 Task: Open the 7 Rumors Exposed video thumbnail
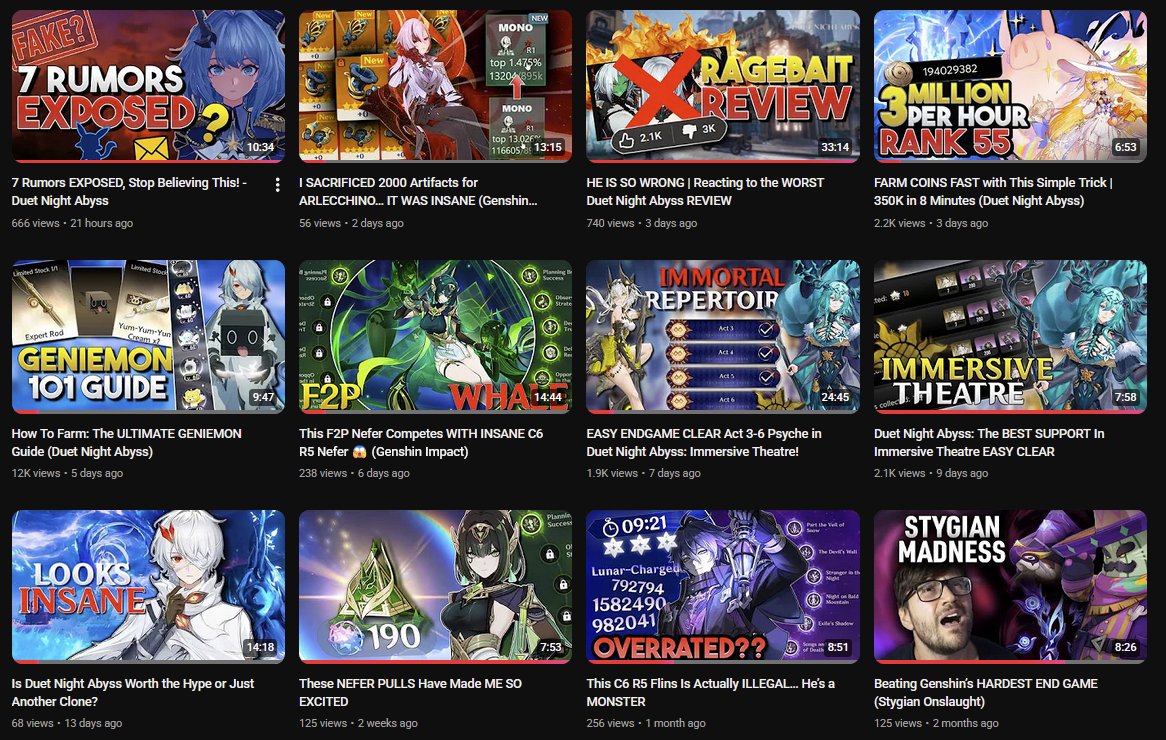[x=148, y=86]
